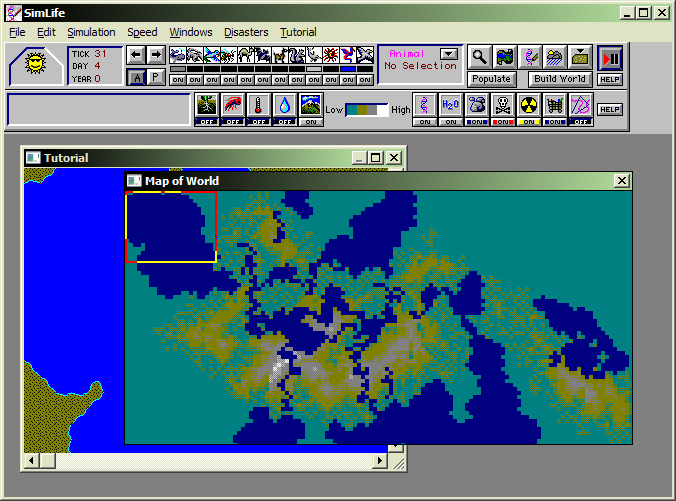Click the right arrow species scroll button
The width and height of the screenshot is (676, 501).
(156, 55)
